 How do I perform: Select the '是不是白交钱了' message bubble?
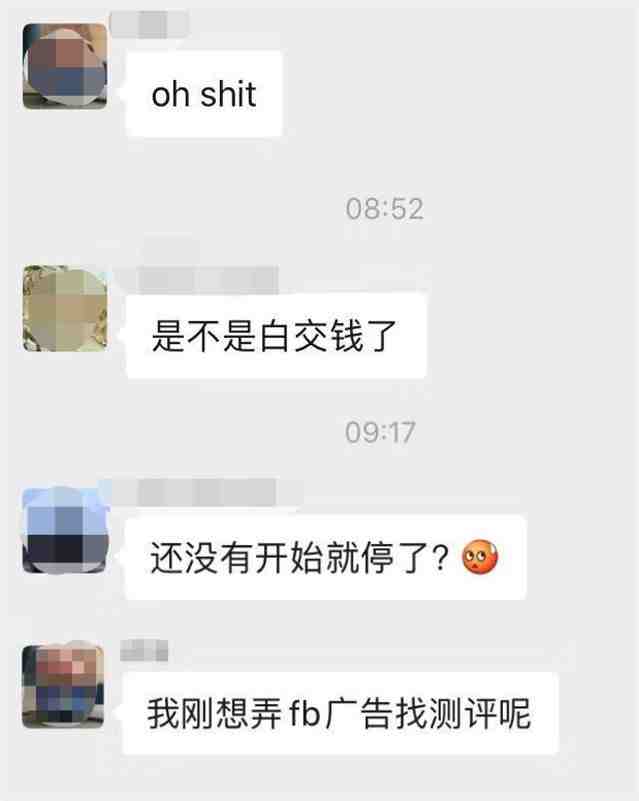click(276, 336)
